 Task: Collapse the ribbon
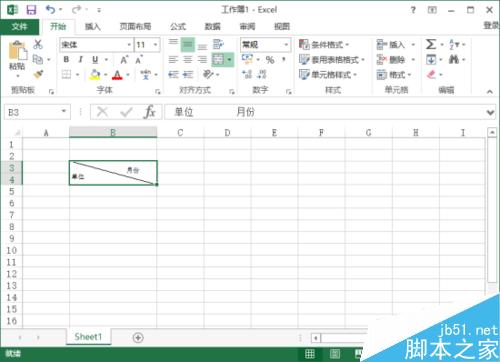click(x=489, y=91)
